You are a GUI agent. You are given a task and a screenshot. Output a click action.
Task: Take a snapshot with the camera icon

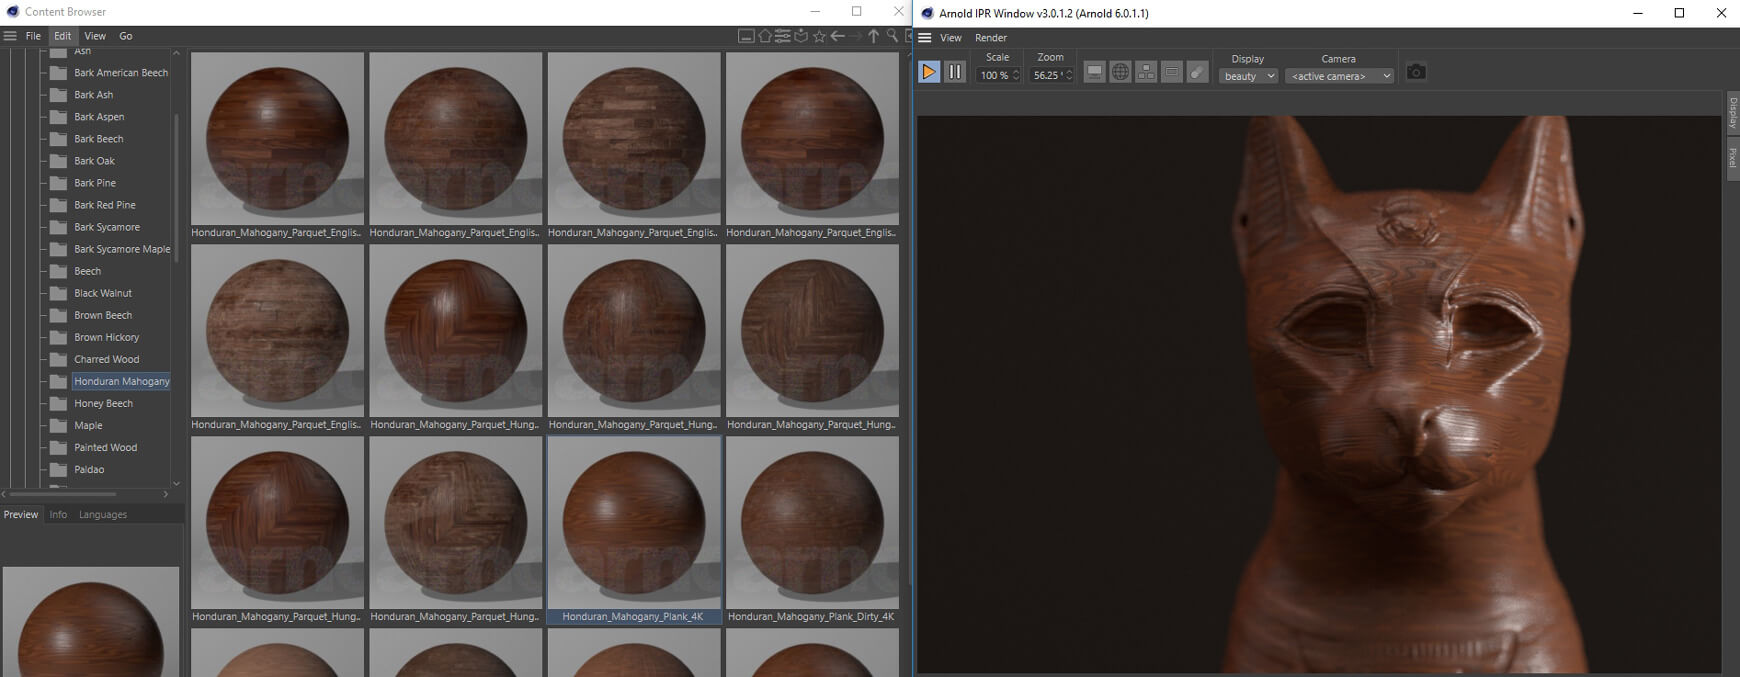pos(1416,72)
